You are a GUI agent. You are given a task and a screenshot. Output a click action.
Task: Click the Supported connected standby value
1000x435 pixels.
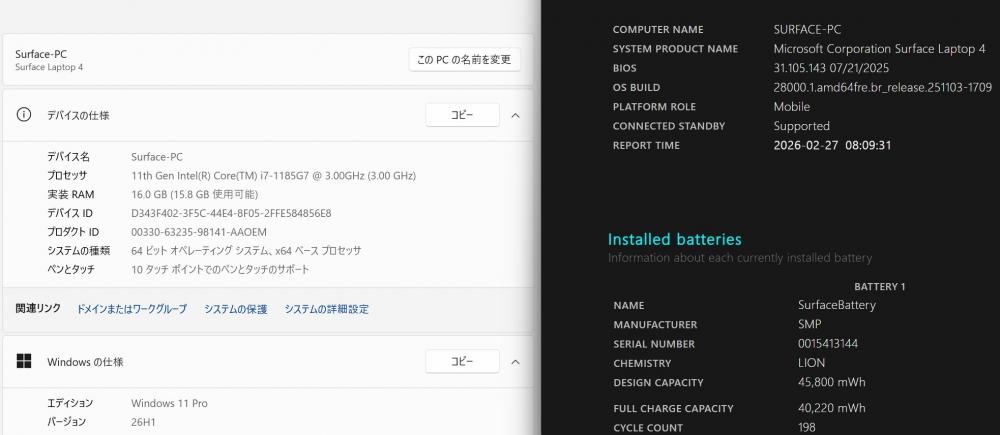802,126
